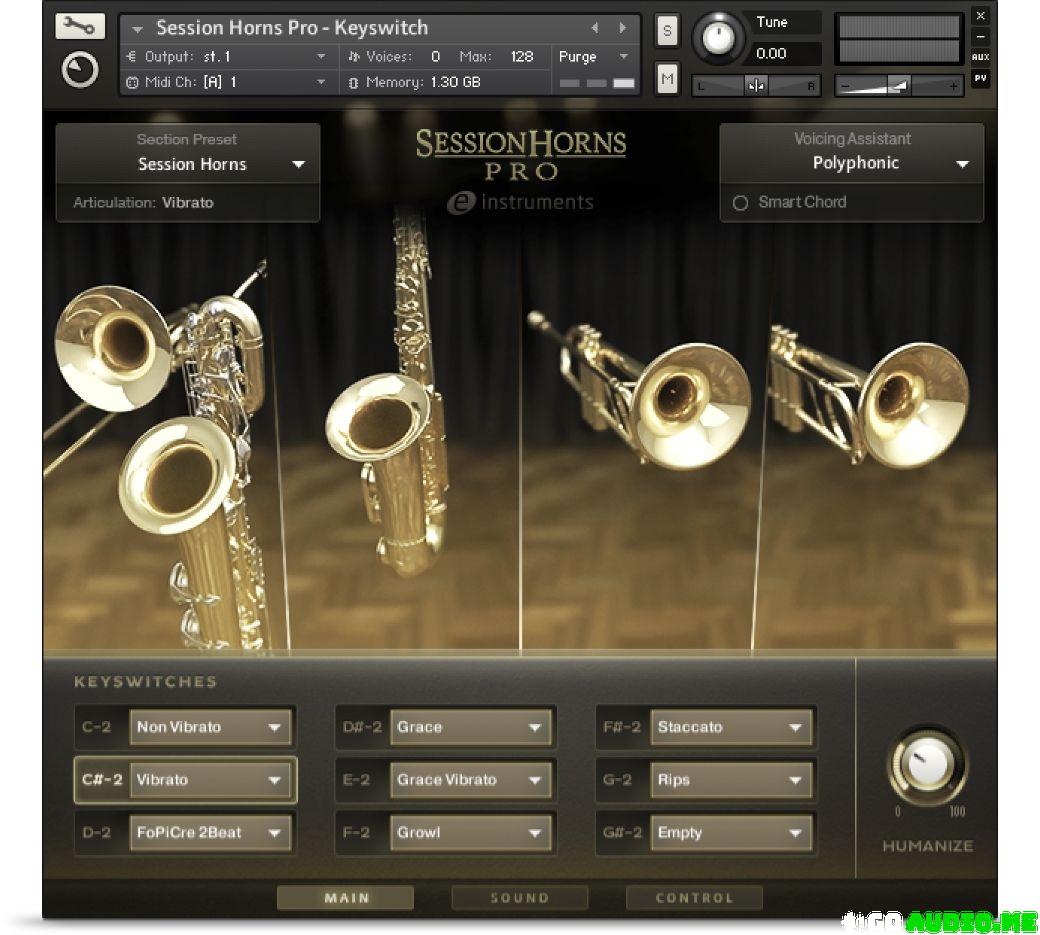
Task: Click the Articulation: Vibrato label
Action: pos(143,203)
